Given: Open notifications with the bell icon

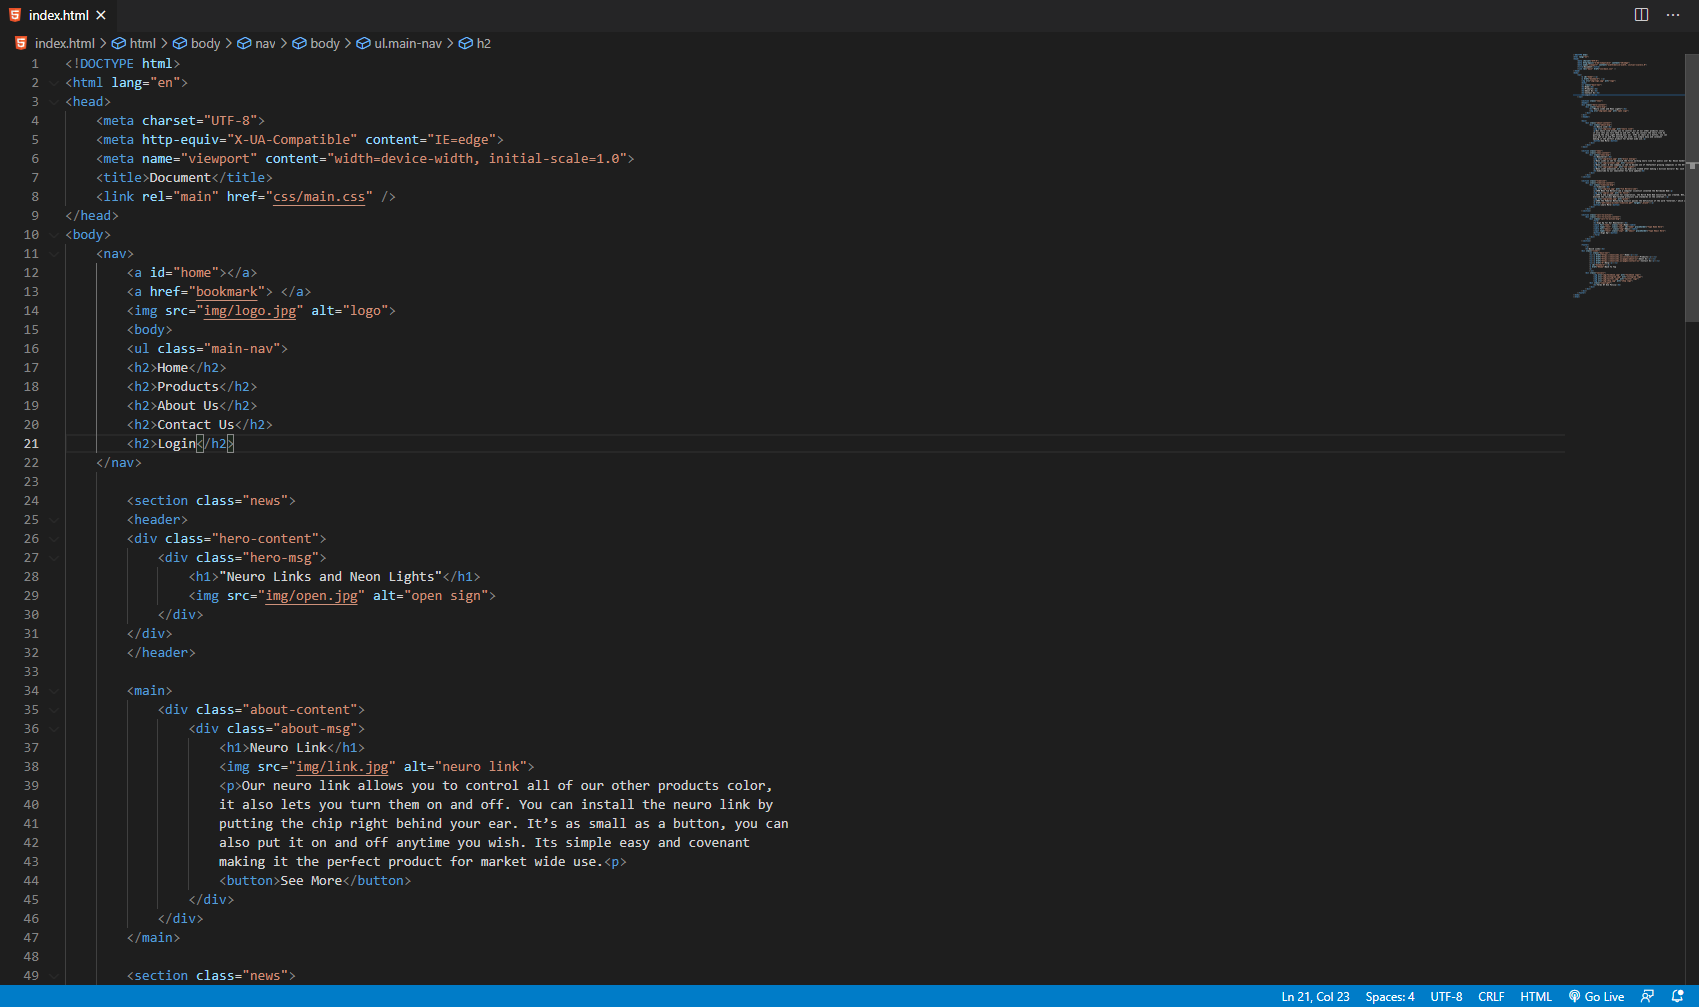Looking at the screenshot, I should pyautogui.click(x=1678, y=996).
